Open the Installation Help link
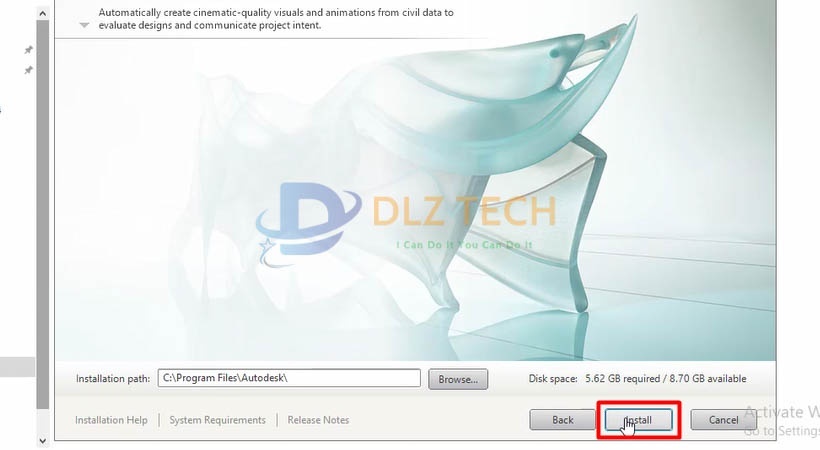This screenshot has height=450, width=820. (111, 420)
